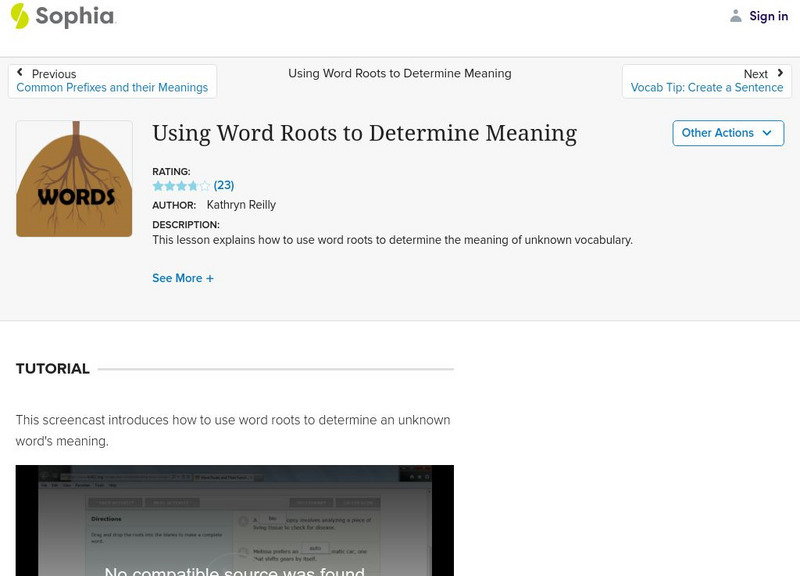Click the Next right arrow icon
Screen dimensions: 800x576
pos(780,73)
